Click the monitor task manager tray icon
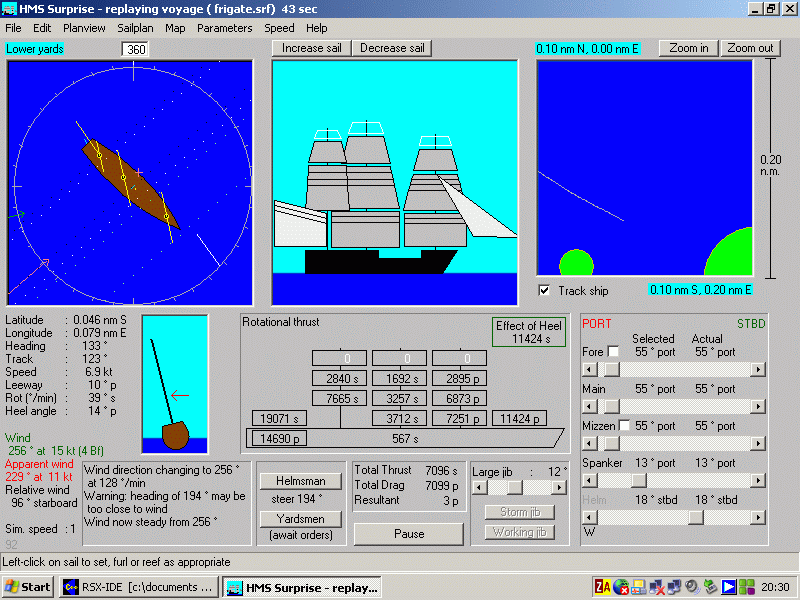This screenshot has width=800, height=600. pos(639,587)
